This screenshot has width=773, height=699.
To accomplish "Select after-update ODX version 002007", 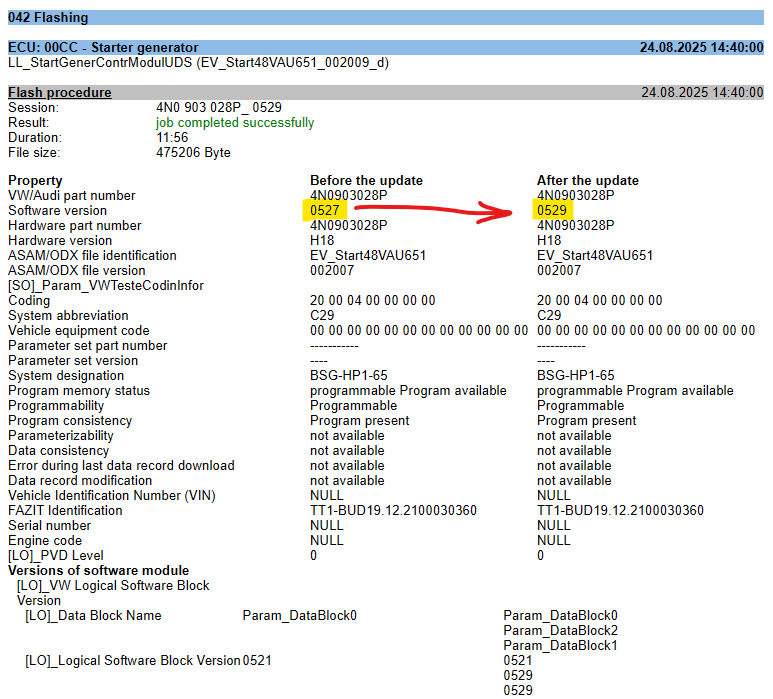I will (559, 270).
